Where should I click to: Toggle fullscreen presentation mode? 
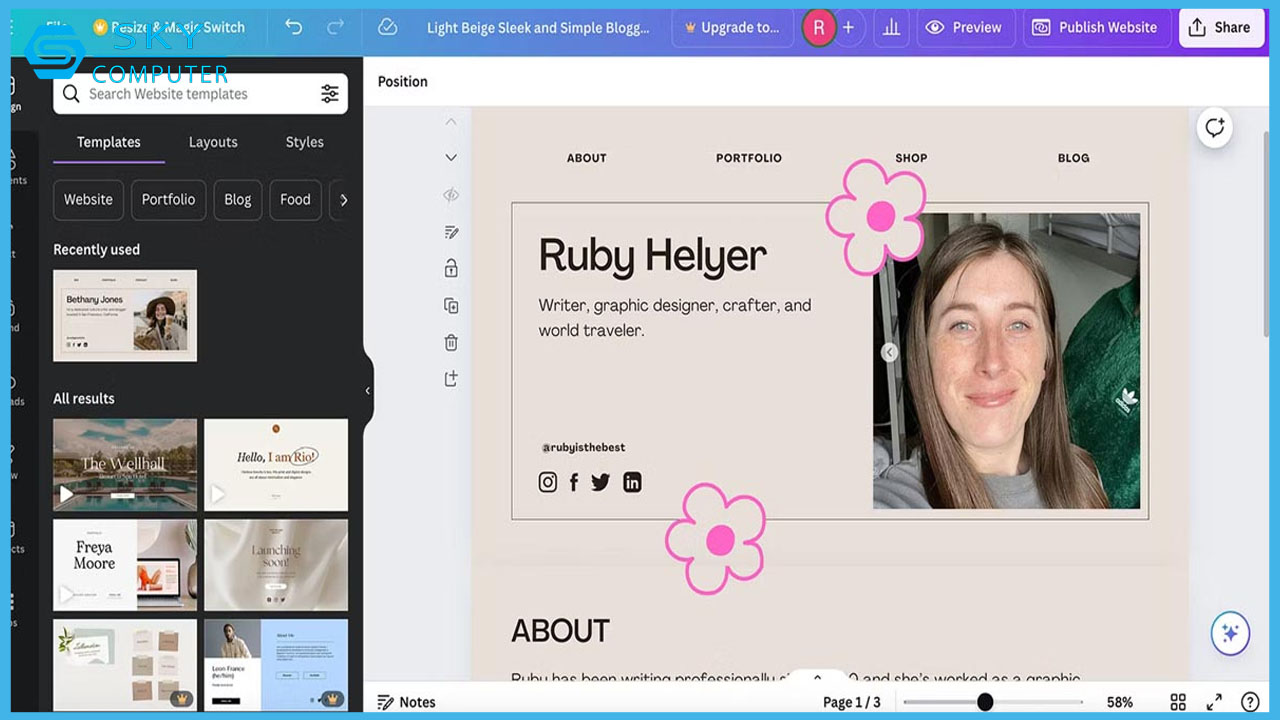tap(1214, 702)
